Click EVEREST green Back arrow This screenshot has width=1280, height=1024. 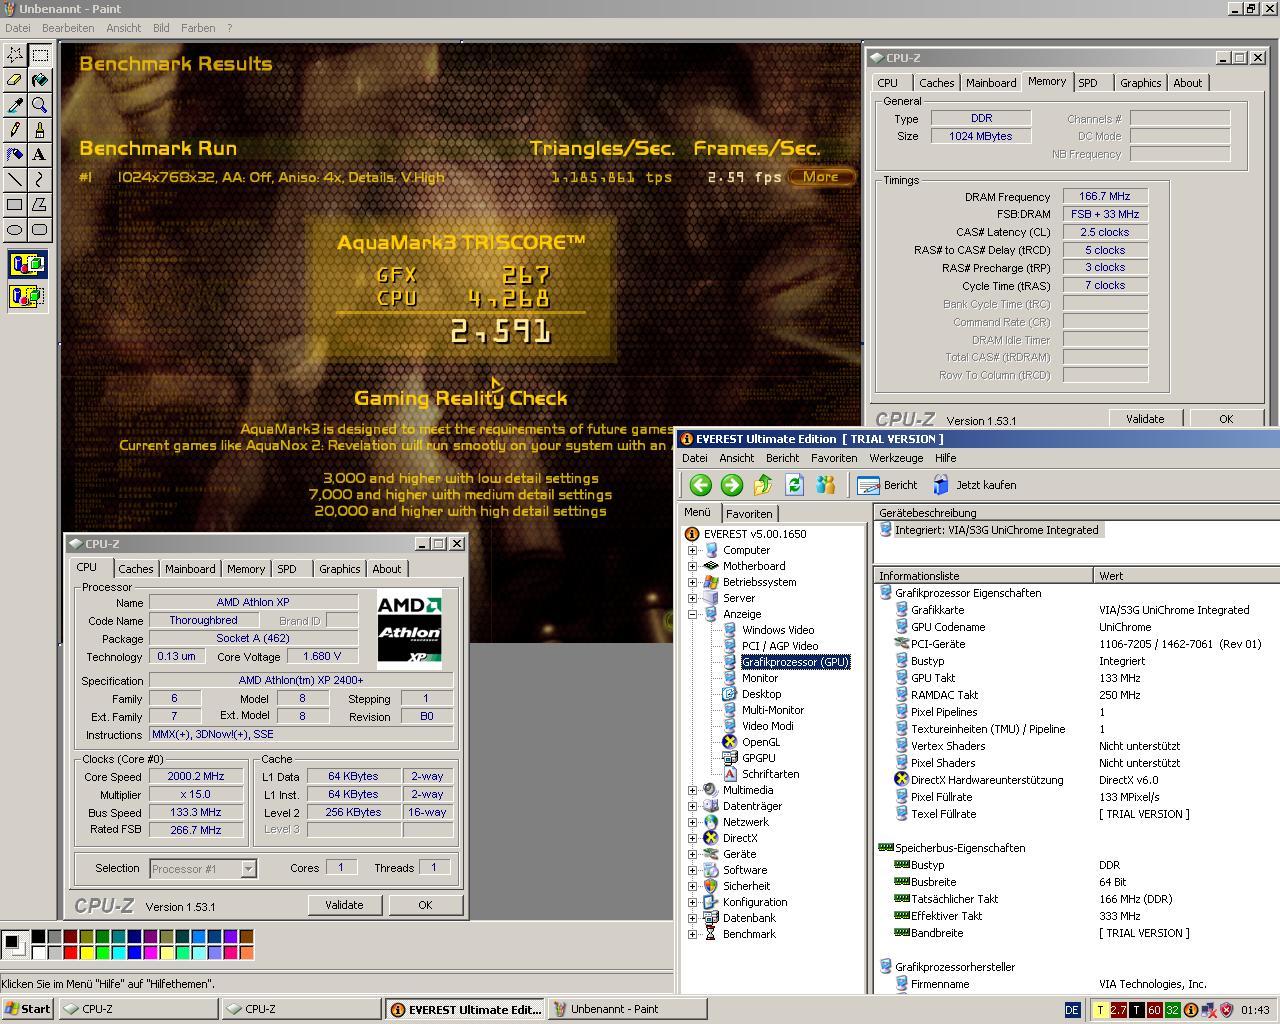pyautogui.click(x=700, y=485)
